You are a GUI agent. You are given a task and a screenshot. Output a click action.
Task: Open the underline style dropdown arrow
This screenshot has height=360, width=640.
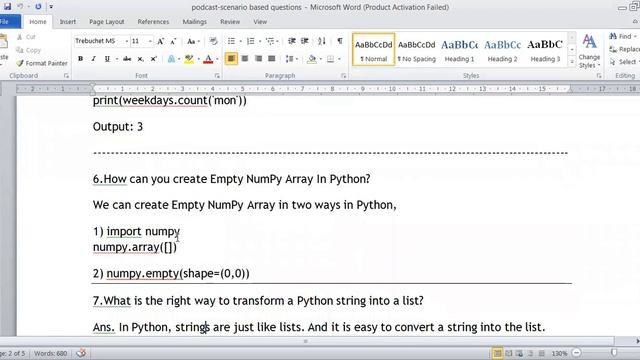(117, 59)
